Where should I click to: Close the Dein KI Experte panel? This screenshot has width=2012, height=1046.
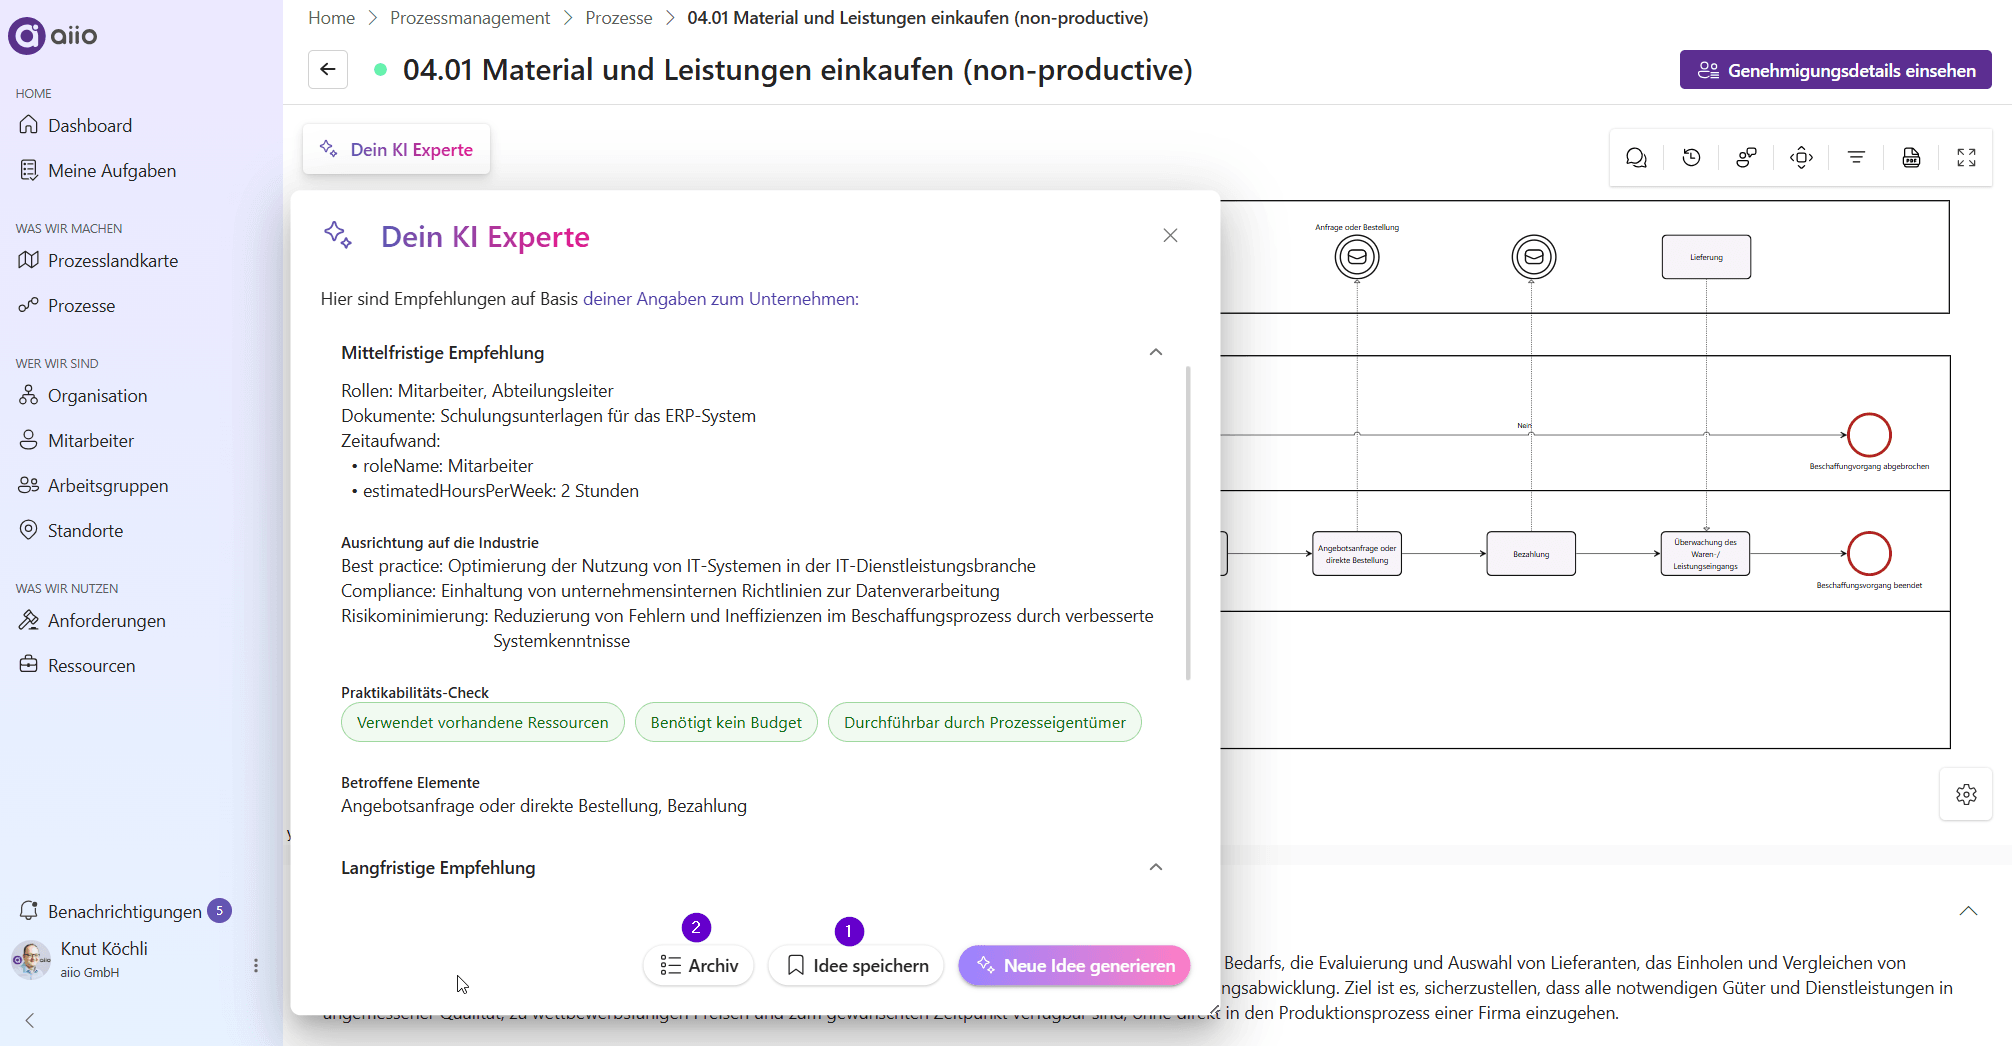pos(1170,235)
